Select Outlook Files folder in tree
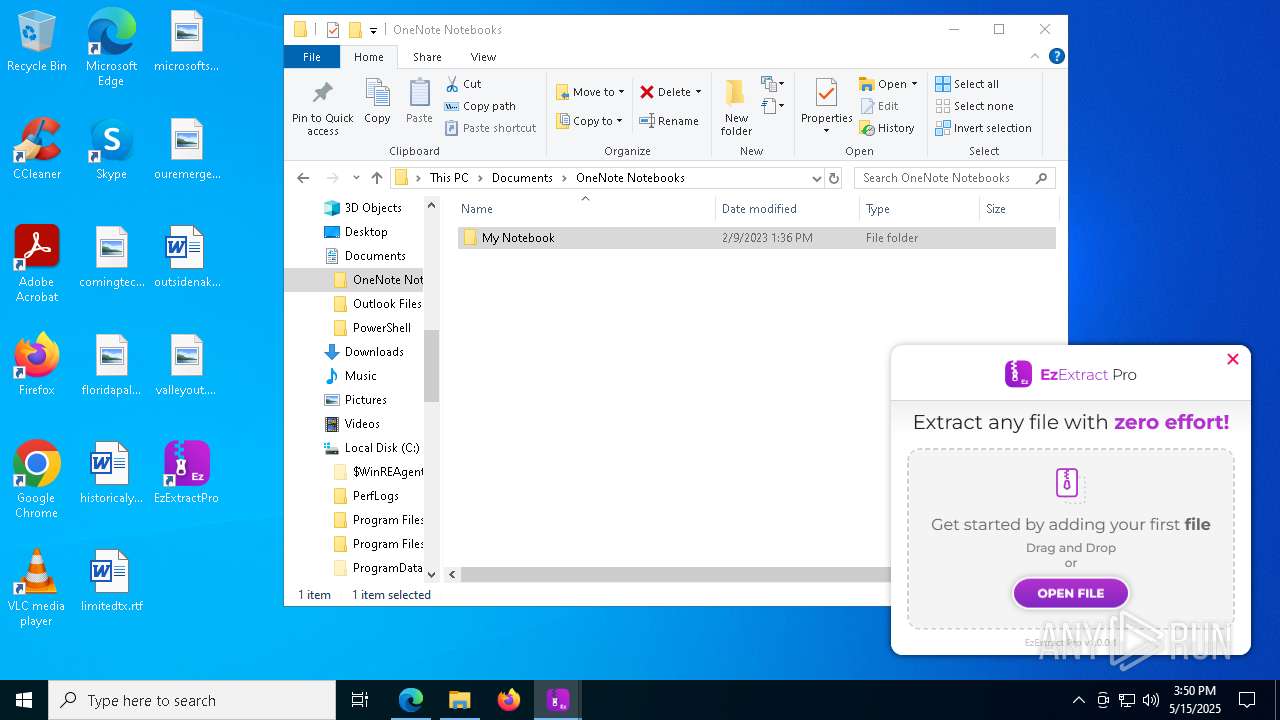 377,304
